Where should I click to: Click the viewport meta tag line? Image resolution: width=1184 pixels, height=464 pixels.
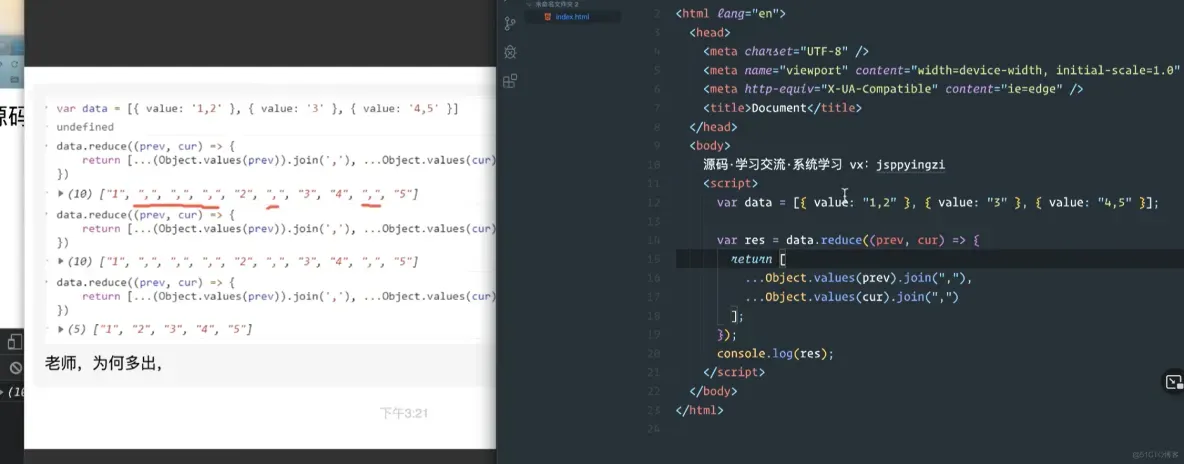point(943,70)
